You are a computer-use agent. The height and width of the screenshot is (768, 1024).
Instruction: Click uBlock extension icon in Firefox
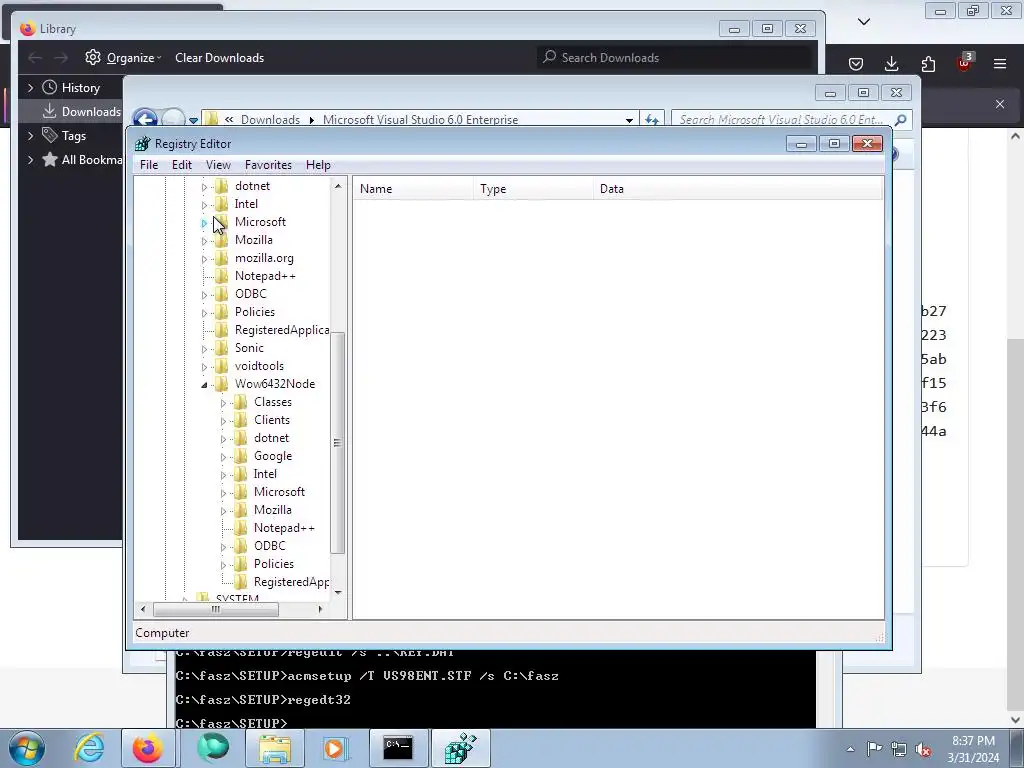965,63
